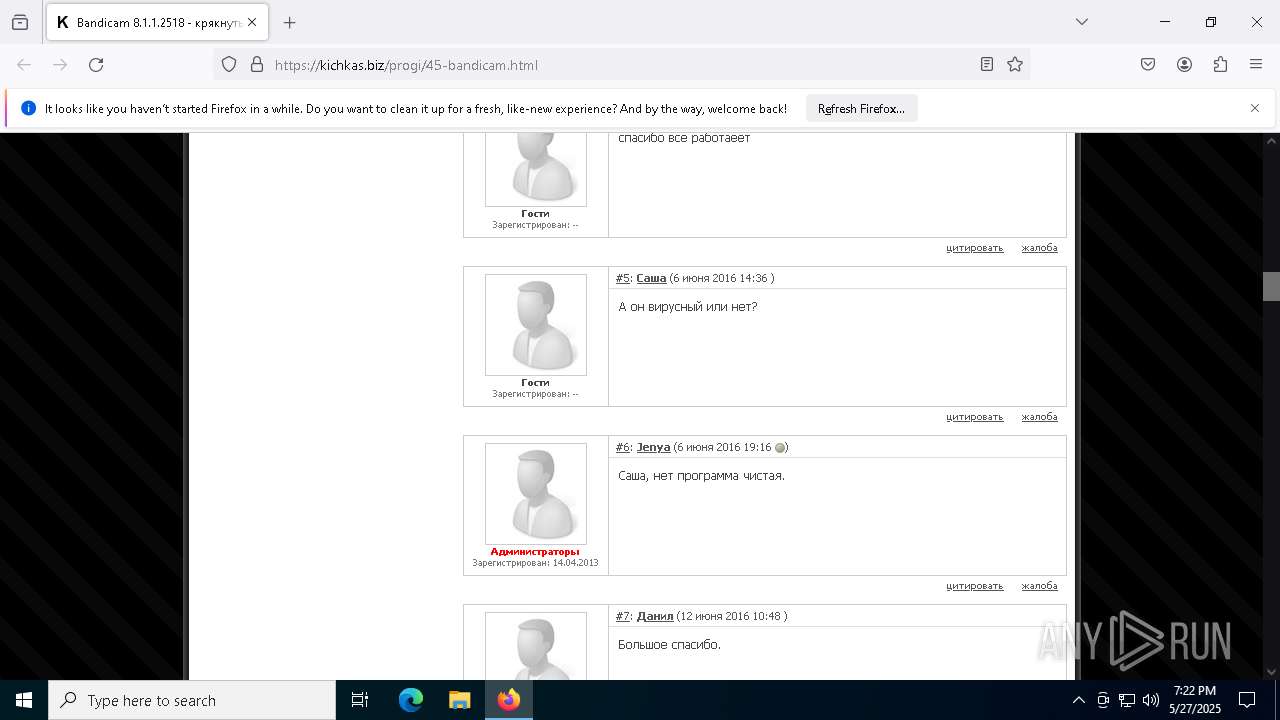Screen dimensions: 1280x720
Task: Click the taskbar search box
Action: [x=192, y=700]
